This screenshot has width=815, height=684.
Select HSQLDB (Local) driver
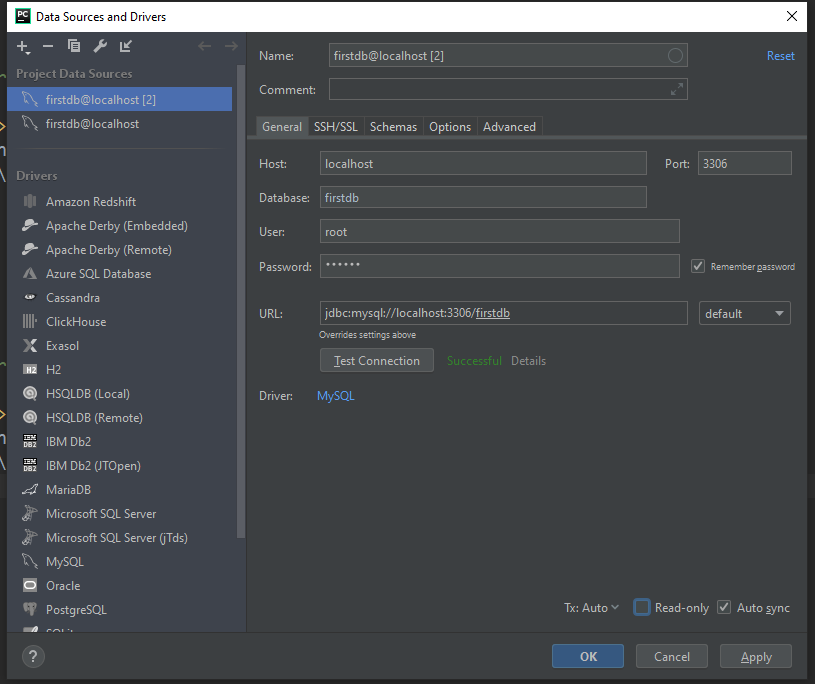[120, 393]
